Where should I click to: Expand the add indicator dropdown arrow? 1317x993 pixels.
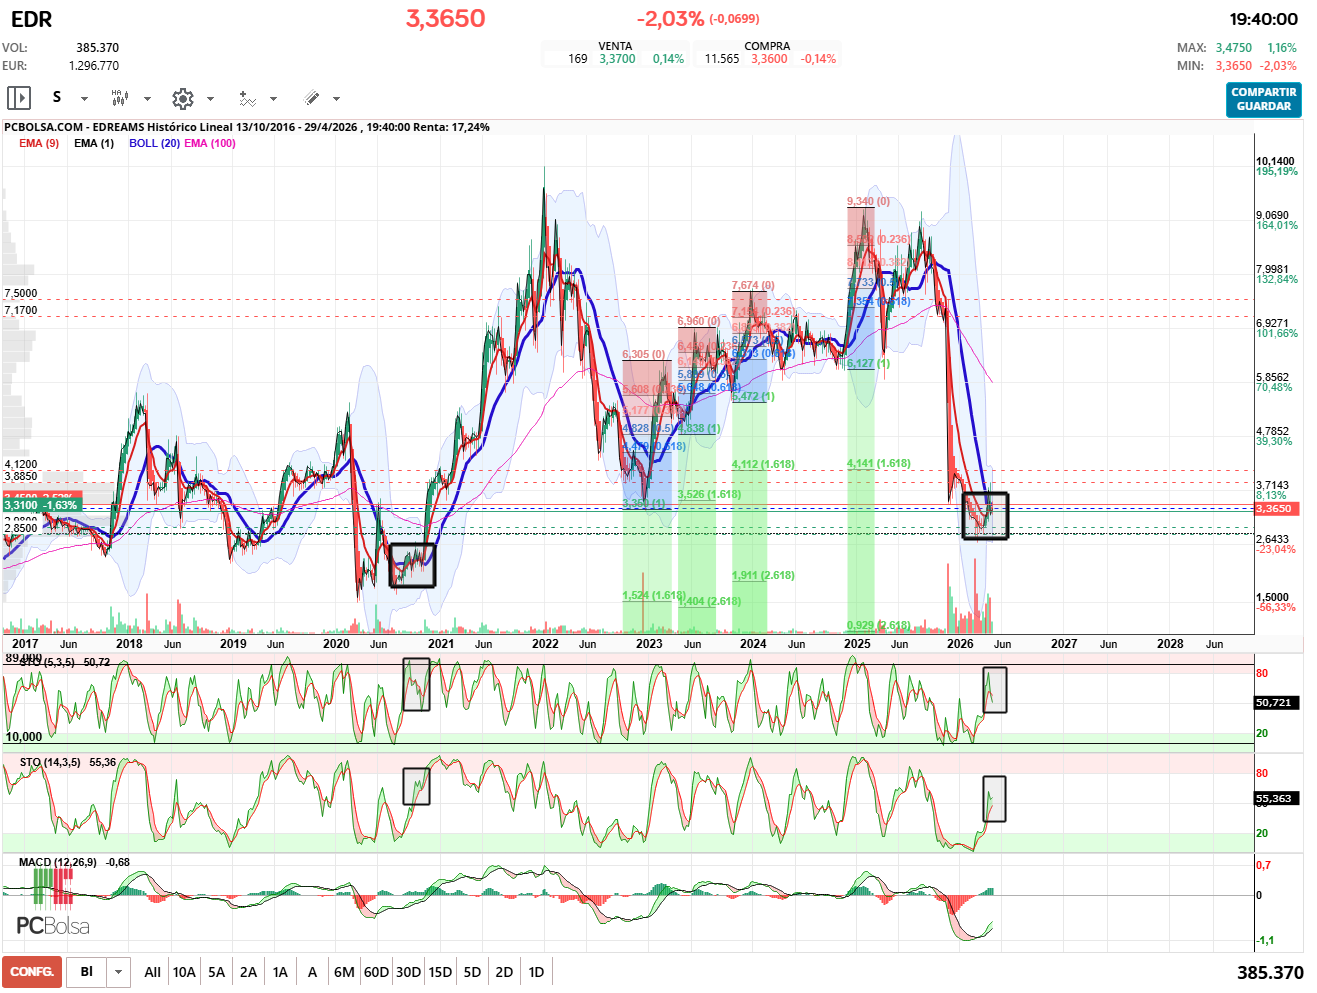pyautogui.click(x=273, y=98)
